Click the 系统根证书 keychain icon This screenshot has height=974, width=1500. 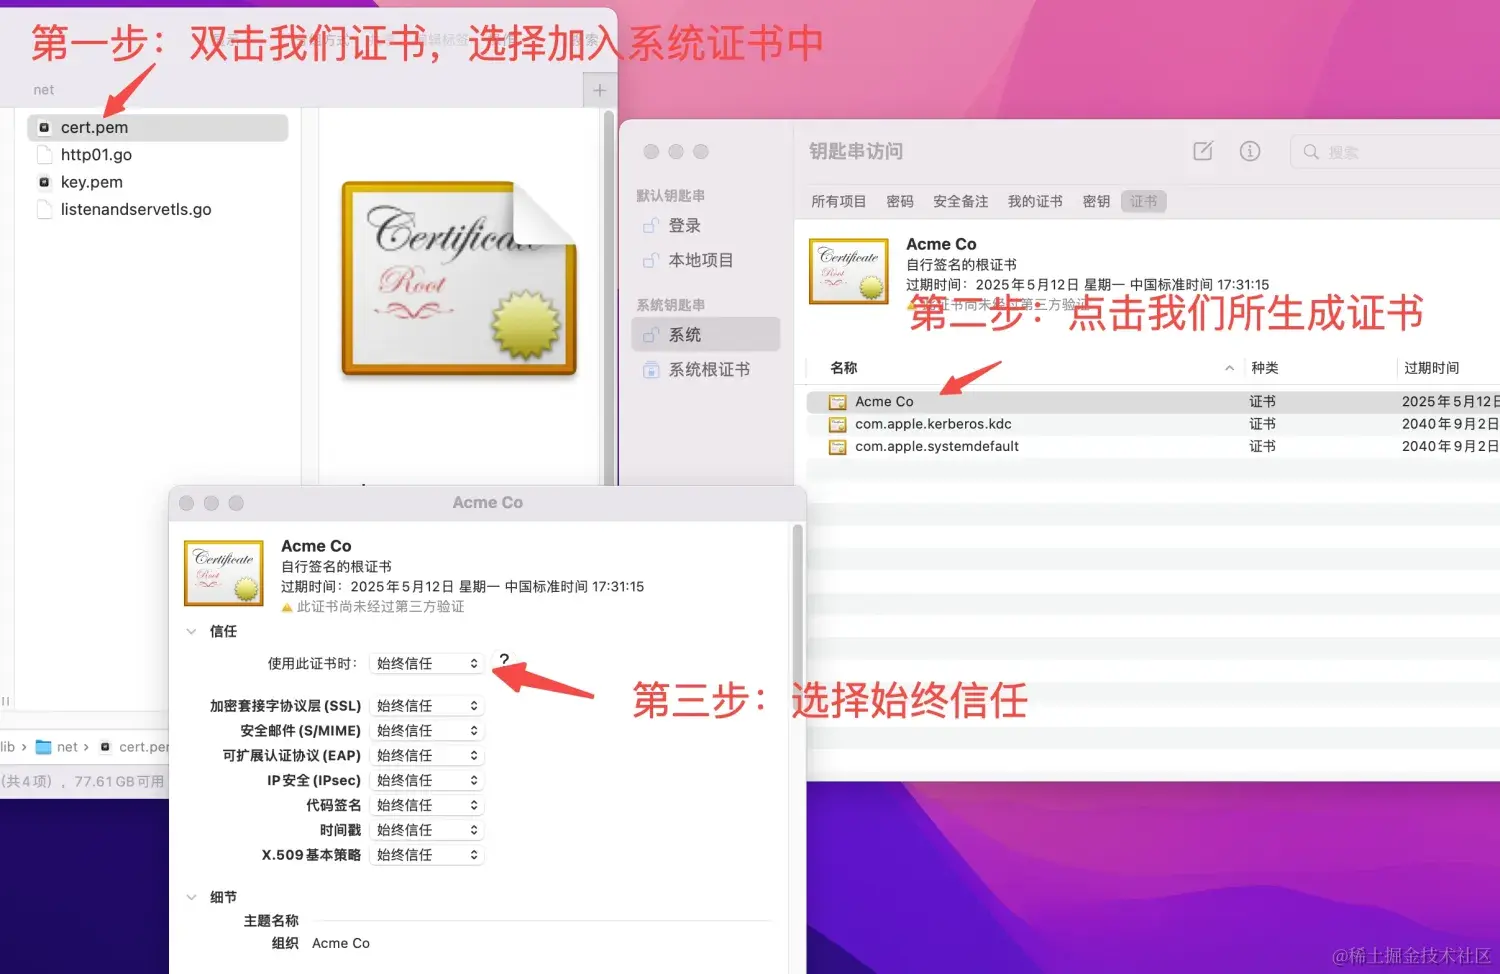click(651, 369)
